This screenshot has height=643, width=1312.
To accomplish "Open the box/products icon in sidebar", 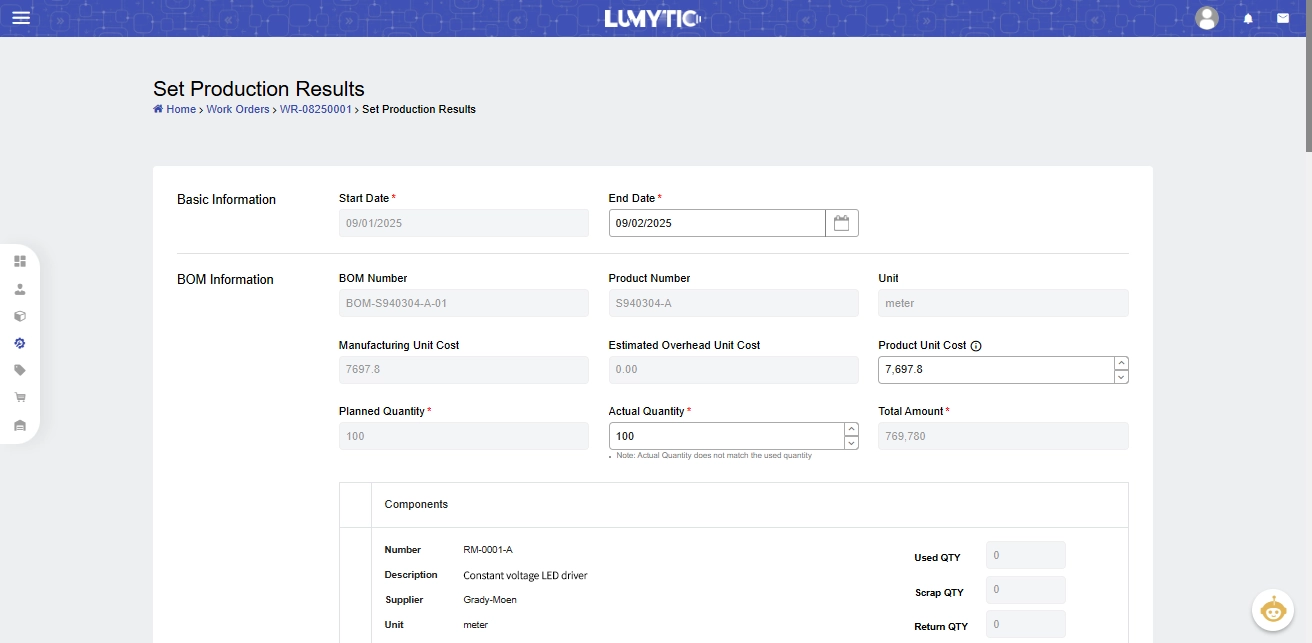I will (20, 316).
